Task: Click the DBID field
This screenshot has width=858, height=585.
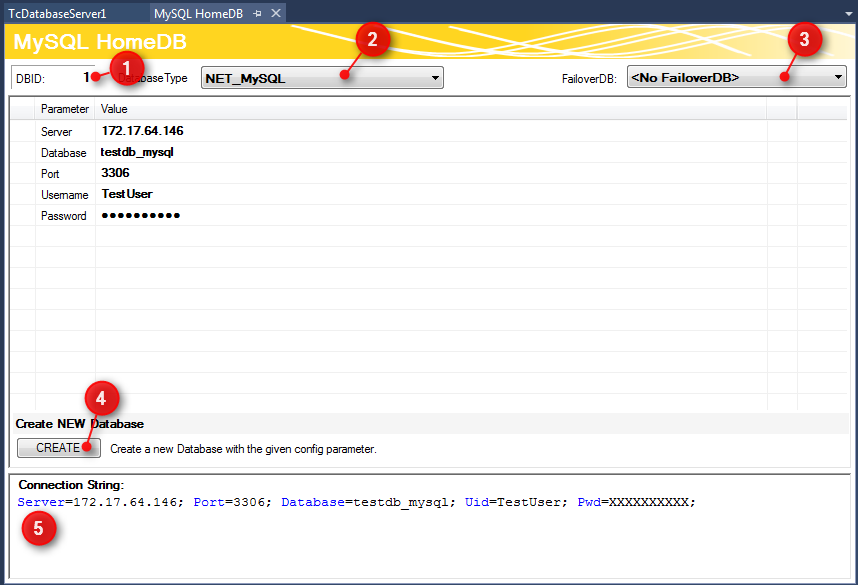Action: pyautogui.click(x=53, y=78)
